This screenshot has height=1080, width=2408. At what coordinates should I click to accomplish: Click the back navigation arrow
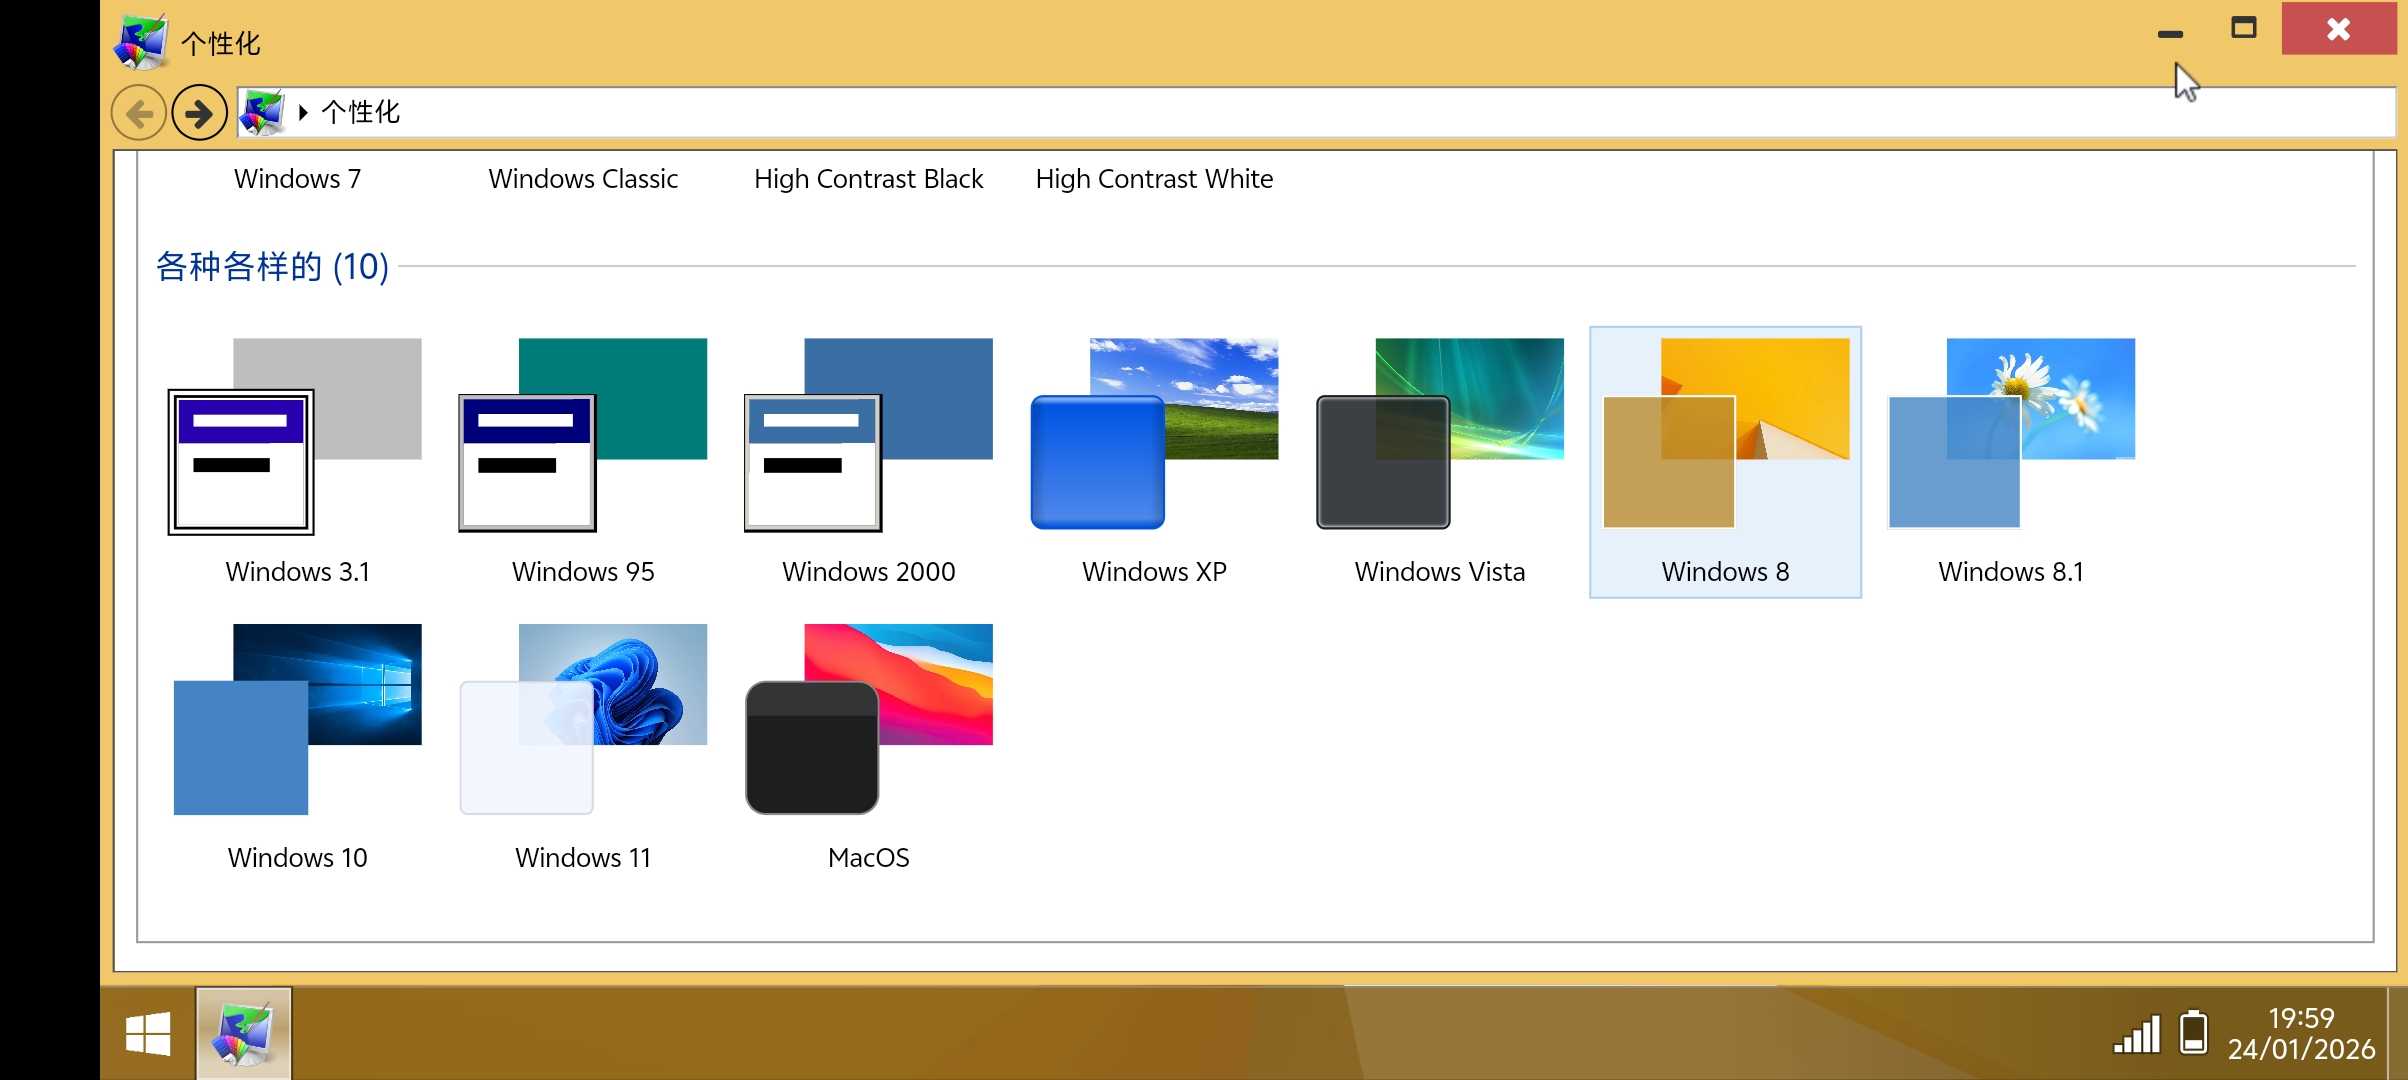pyautogui.click(x=139, y=113)
